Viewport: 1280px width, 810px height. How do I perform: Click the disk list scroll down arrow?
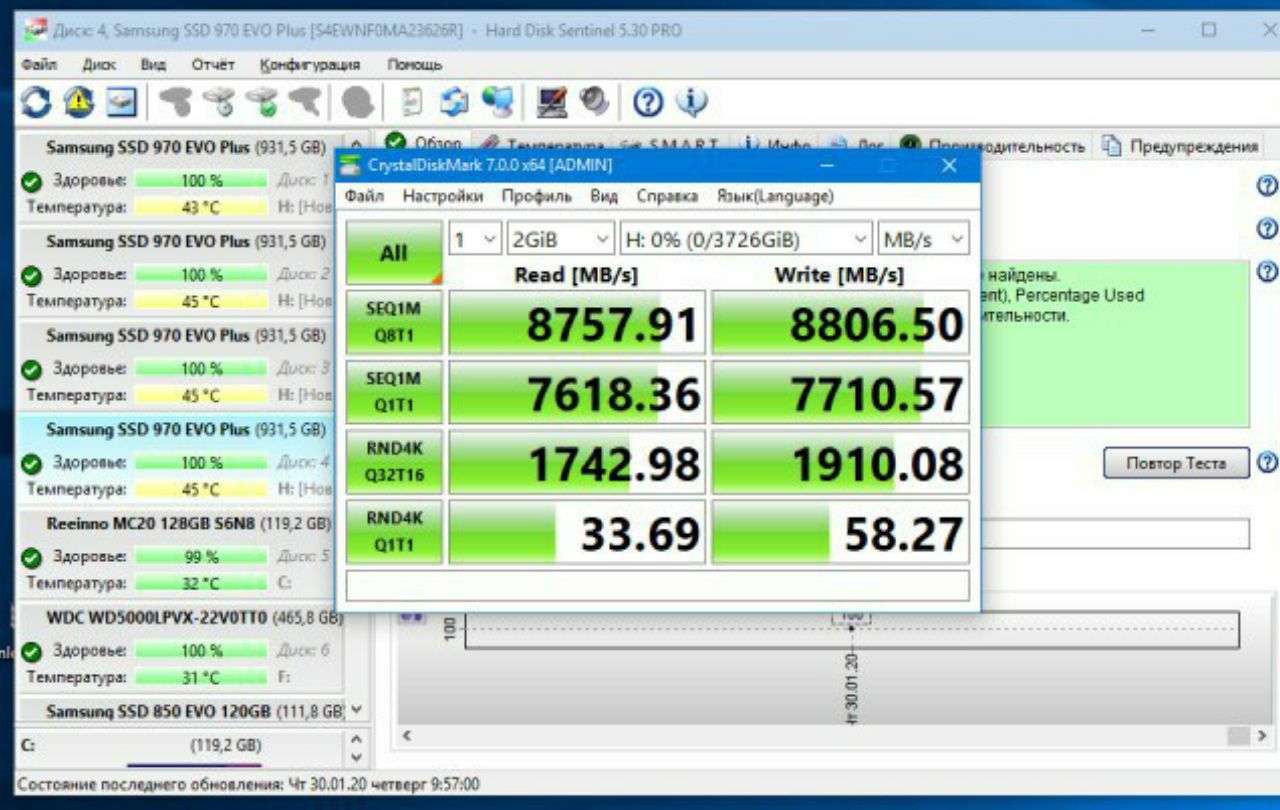pos(357,710)
